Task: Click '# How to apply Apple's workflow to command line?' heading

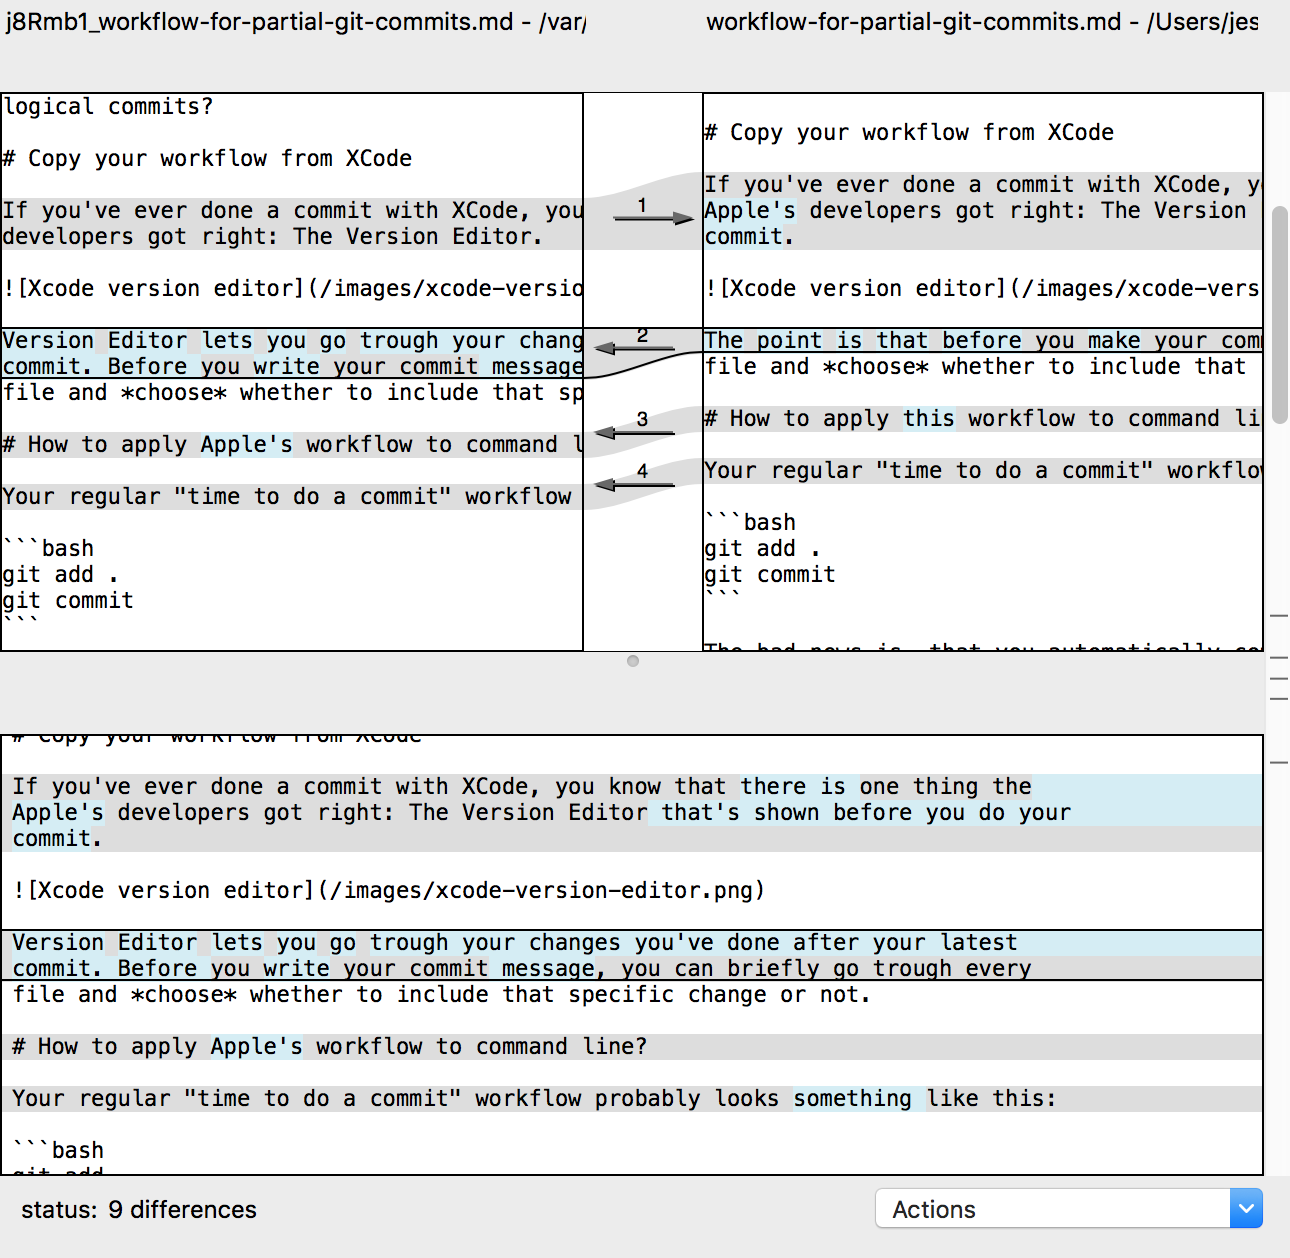Action: [x=330, y=1046]
